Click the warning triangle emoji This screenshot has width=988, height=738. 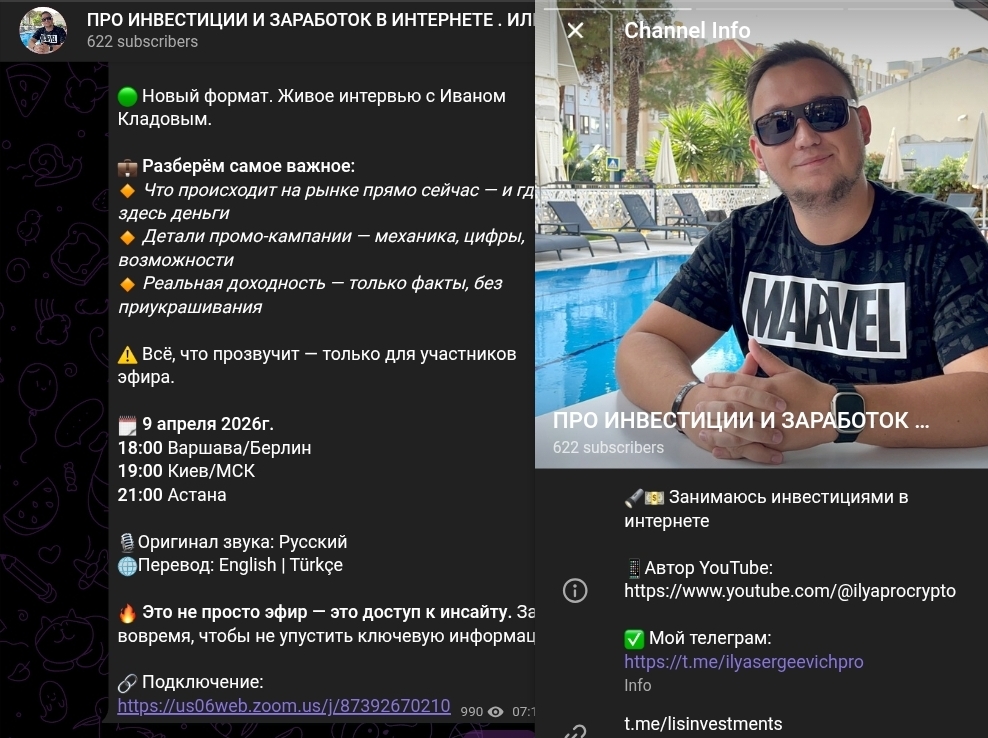[127, 355]
